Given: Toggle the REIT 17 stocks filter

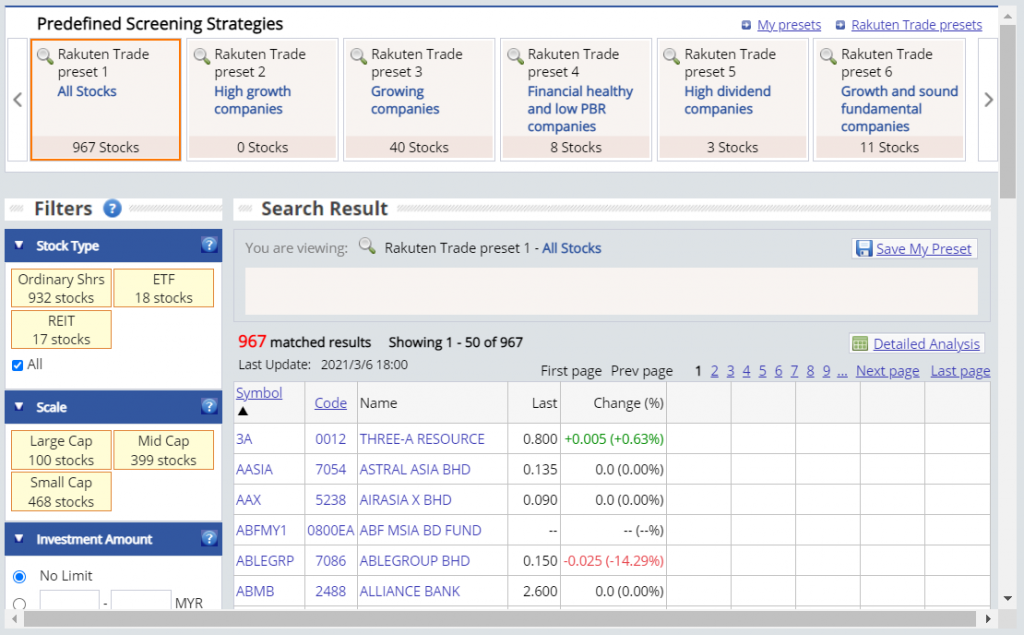Looking at the screenshot, I should 61,330.
